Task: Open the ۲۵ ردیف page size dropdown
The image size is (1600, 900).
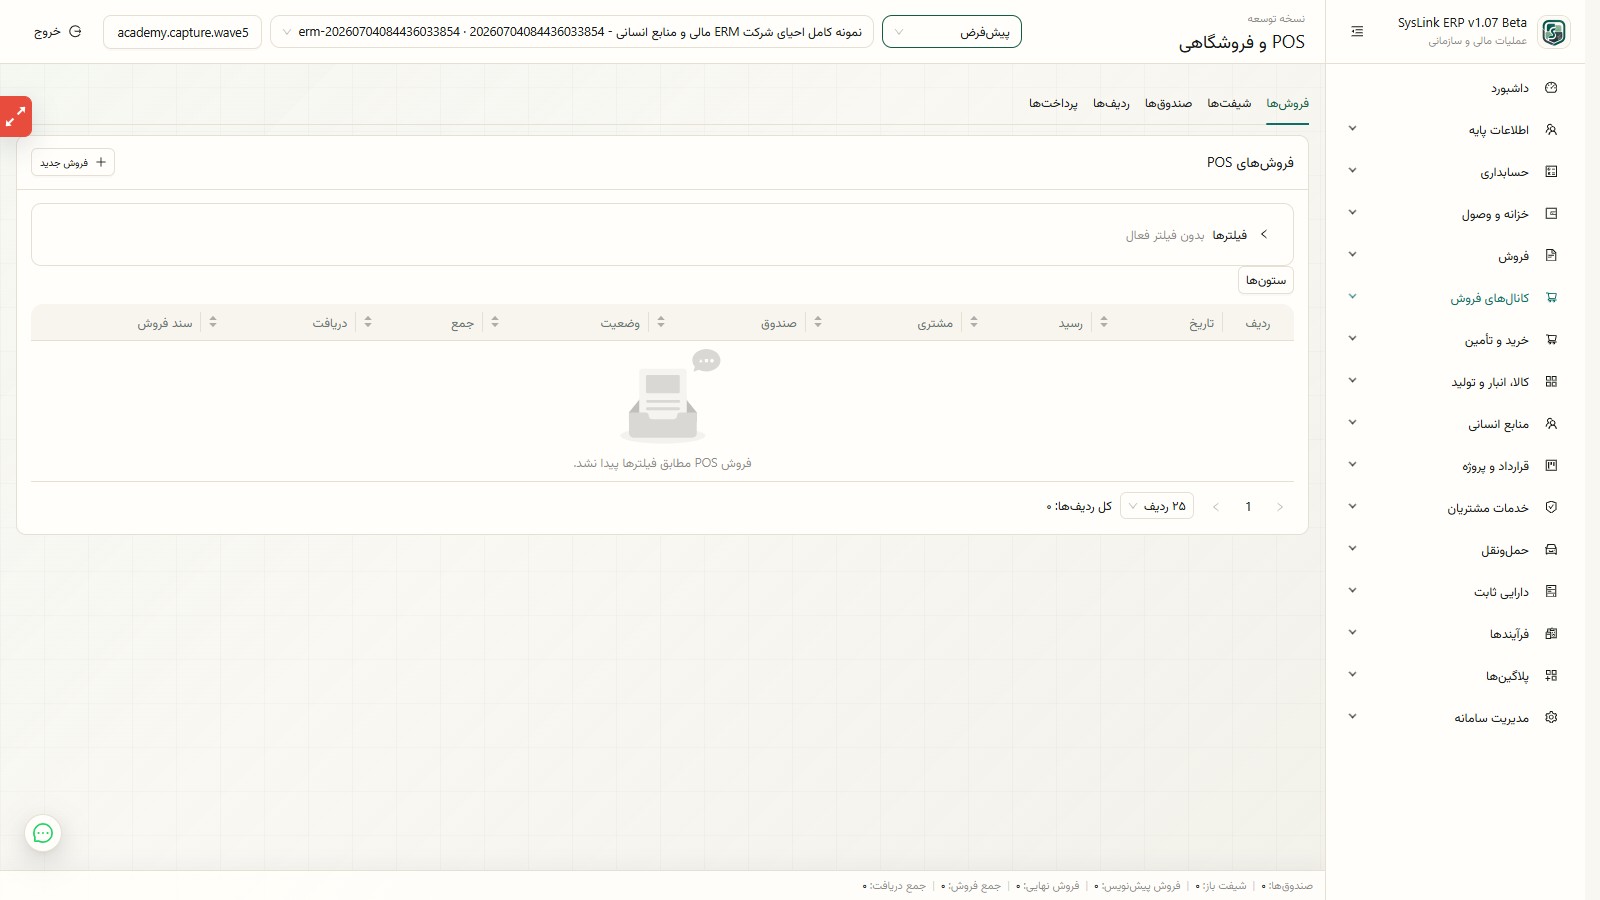Action: pyautogui.click(x=1157, y=507)
